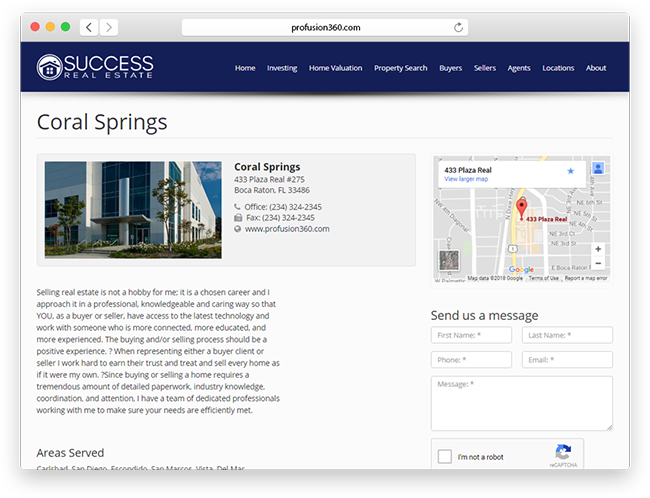
Task: Click the Message text area
Action: [x=522, y=403]
